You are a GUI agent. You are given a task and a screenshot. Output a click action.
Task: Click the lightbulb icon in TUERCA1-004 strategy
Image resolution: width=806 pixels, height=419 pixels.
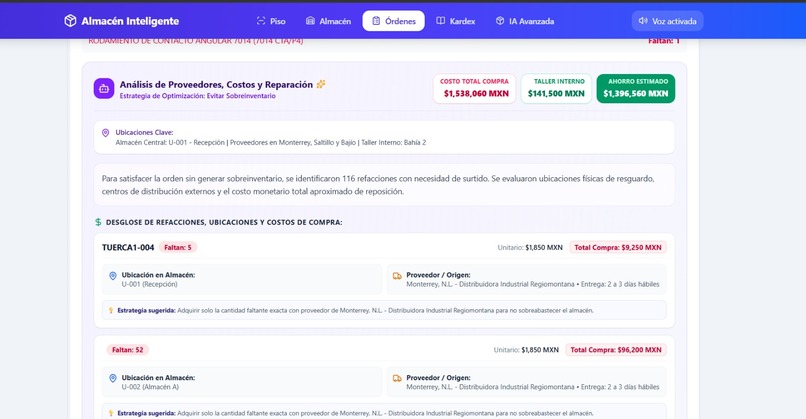coord(111,311)
